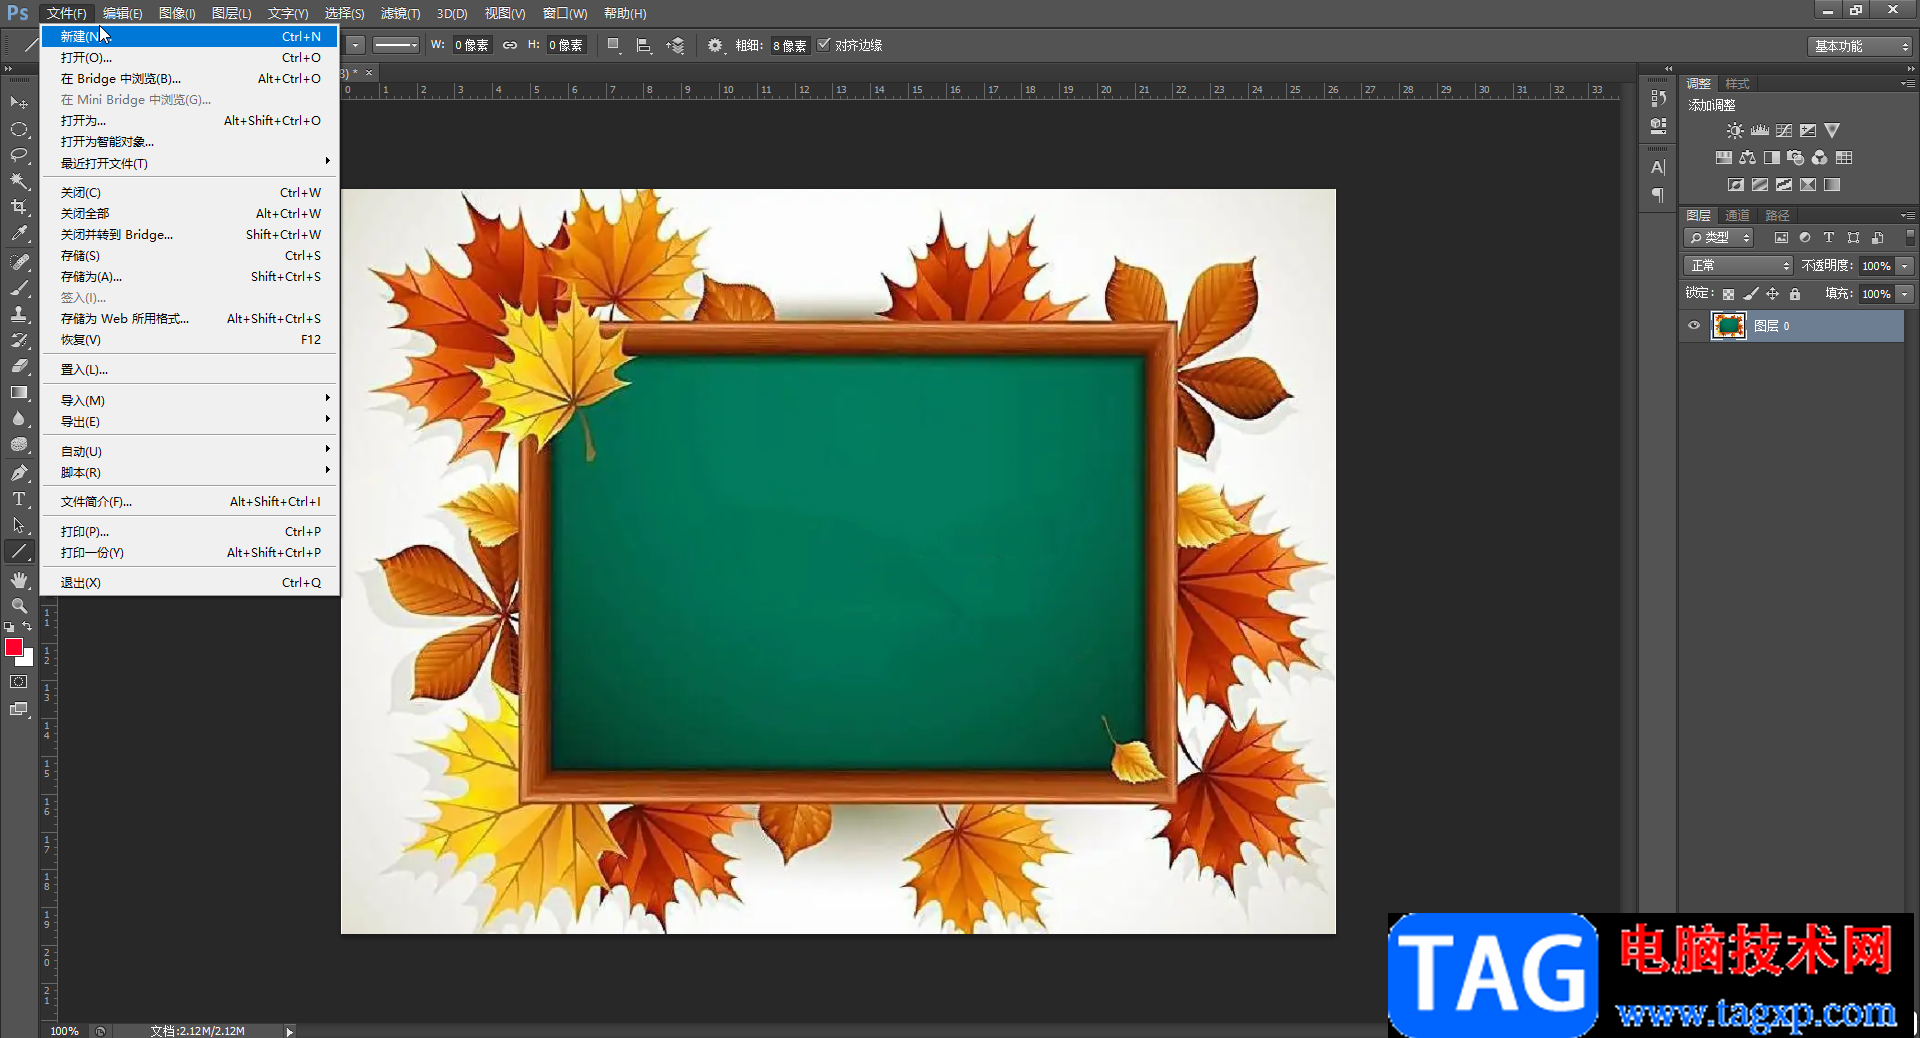This screenshot has height=1038, width=1920.
Task: Select the Eyedropper tool
Action: pos(19,234)
